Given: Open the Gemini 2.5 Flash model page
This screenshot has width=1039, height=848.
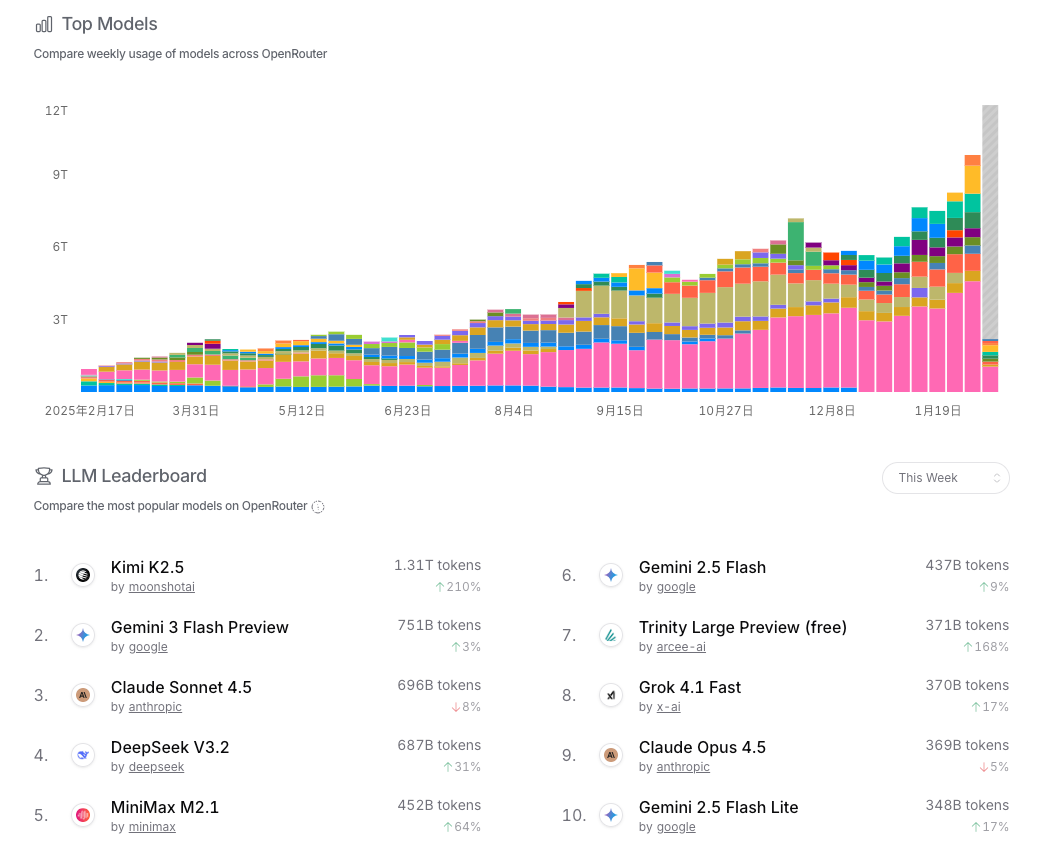Looking at the screenshot, I should [x=702, y=568].
